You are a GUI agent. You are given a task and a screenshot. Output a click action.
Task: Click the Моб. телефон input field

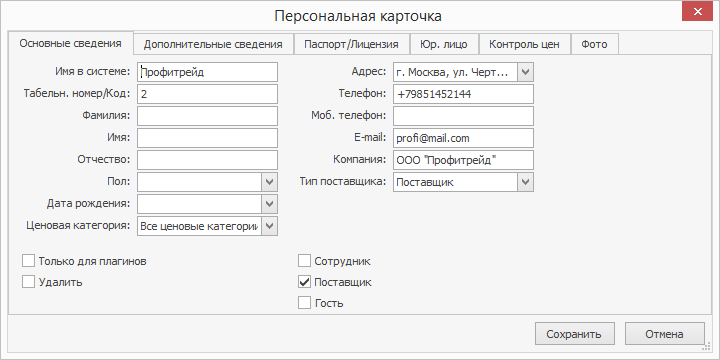click(463, 116)
